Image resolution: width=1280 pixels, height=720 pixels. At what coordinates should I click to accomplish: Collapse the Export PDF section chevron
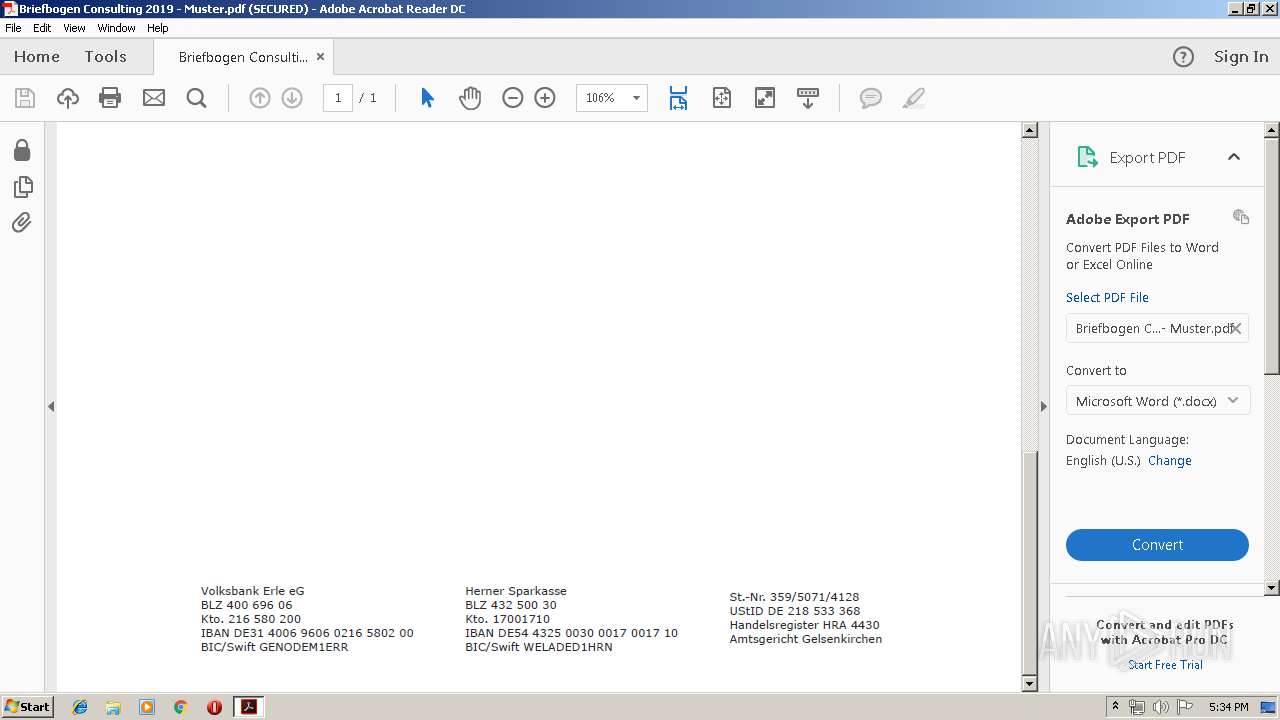click(1234, 157)
